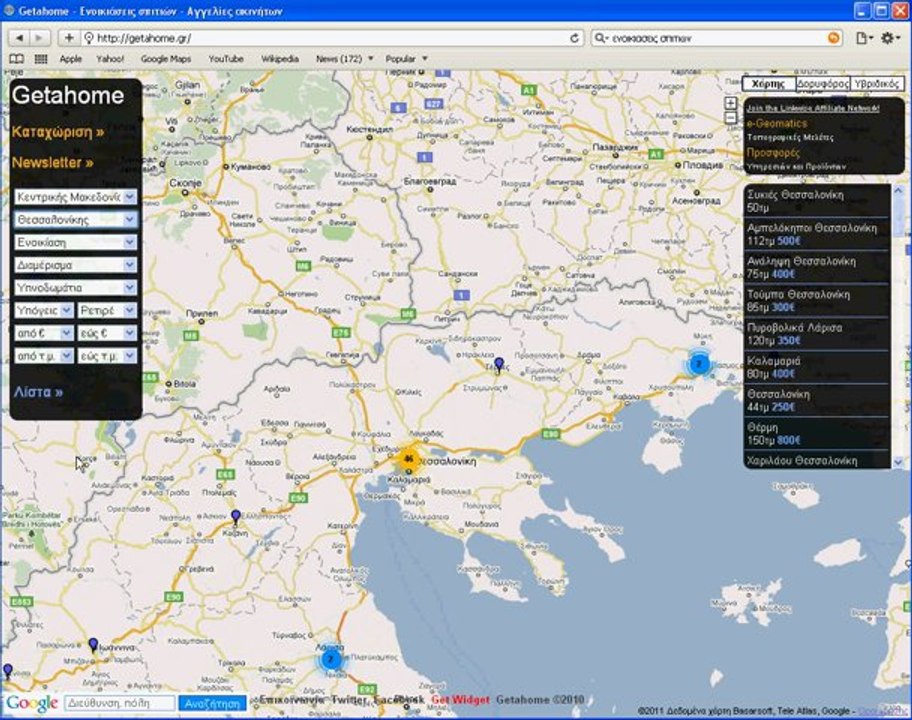Open region dropdown Κεντρικής Μακεδονίας
912x720 pixels.
76,197
